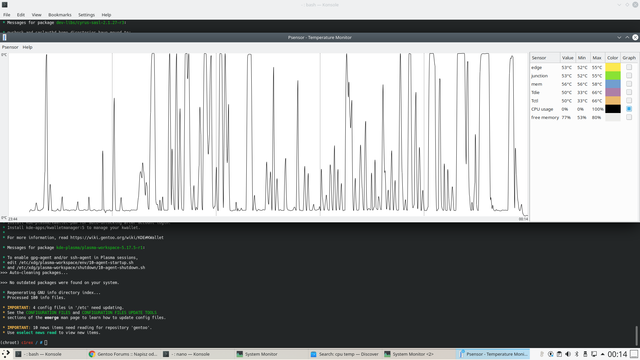Open the Edit menu in Konsole
Viewport: 640px width, 360px height.
tap(21, 15)
